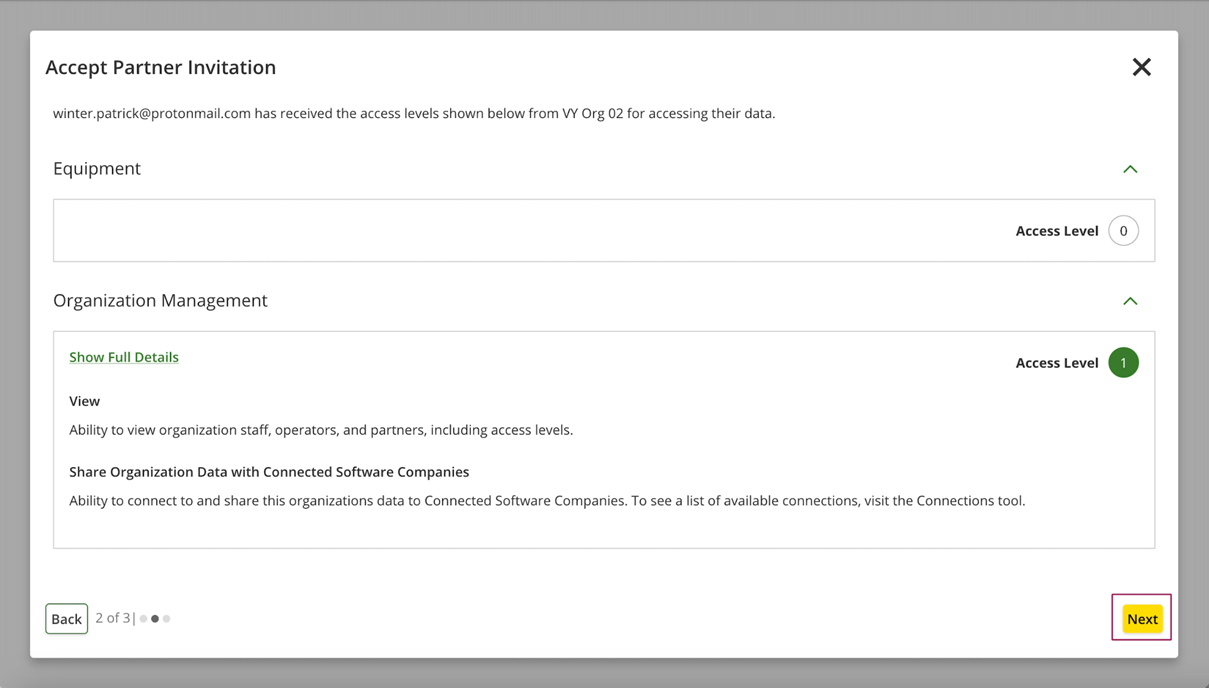
Task: Click the "2 of 3" step indicator
Action: pyautogui.click(x=113, y=618)
